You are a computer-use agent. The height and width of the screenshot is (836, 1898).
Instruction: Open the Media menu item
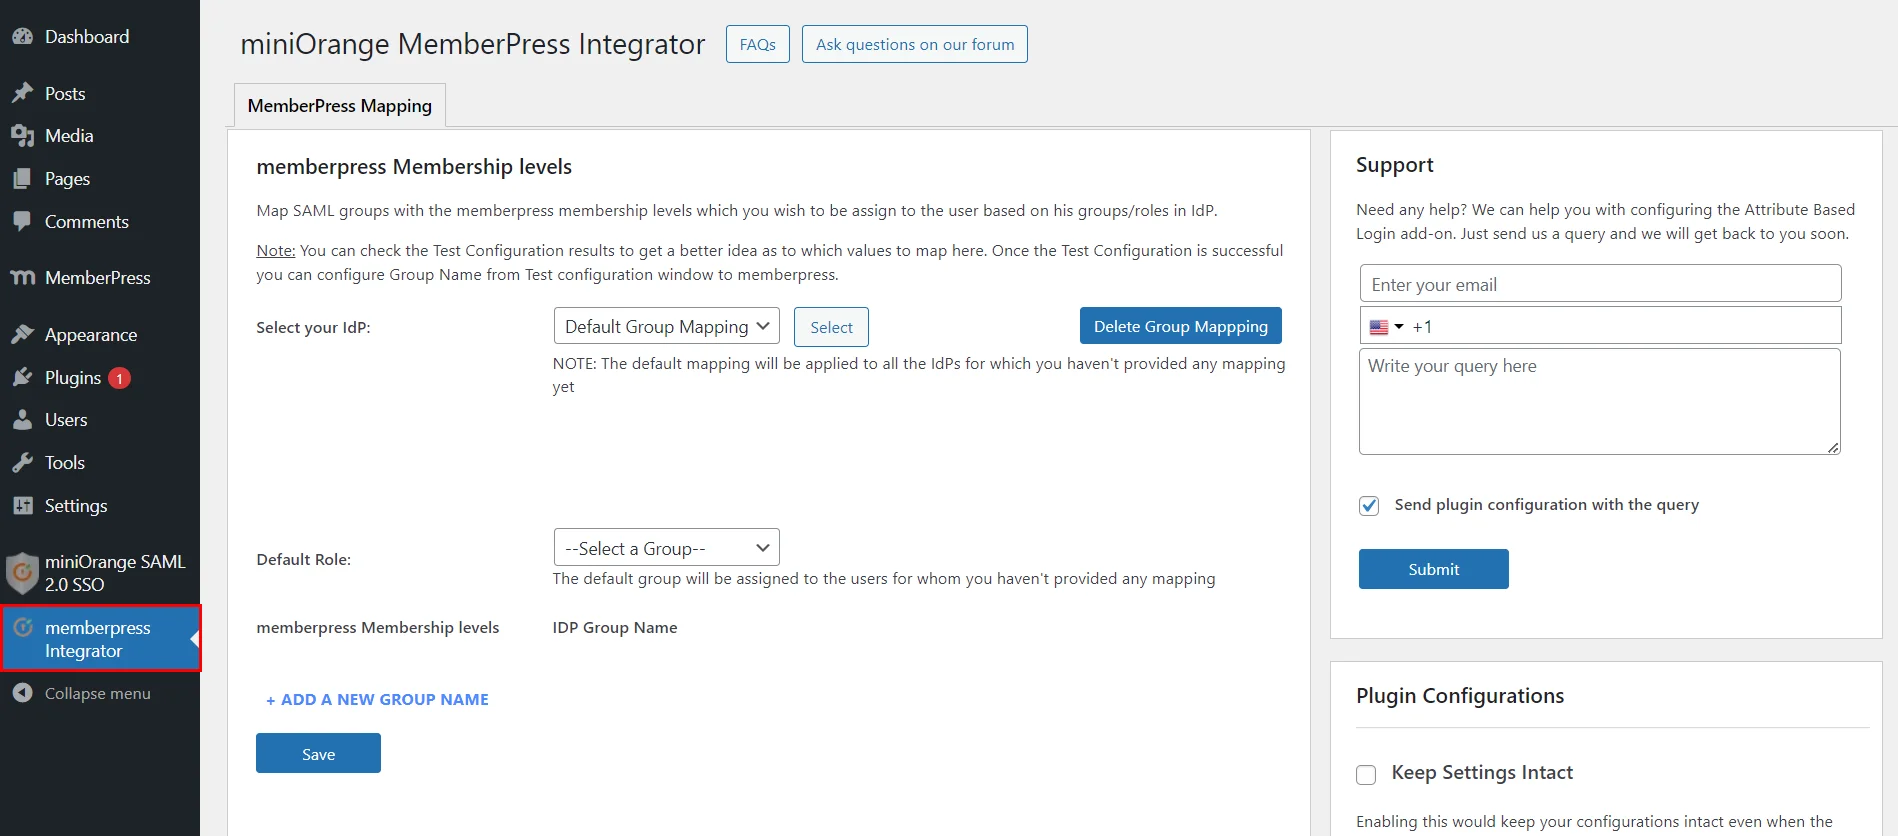(x=69, y=135)
